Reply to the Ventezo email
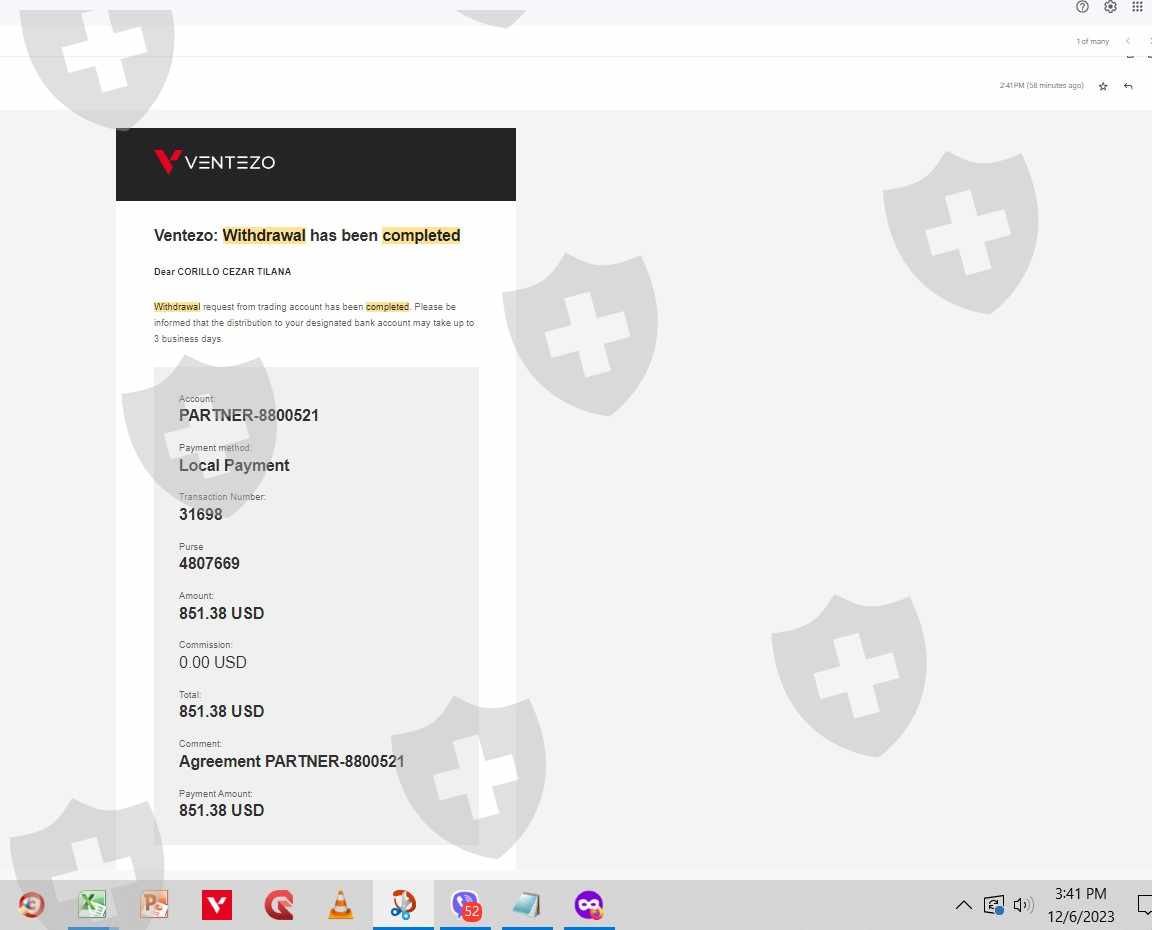The image size is (1152, 930). pos(1128,86)
